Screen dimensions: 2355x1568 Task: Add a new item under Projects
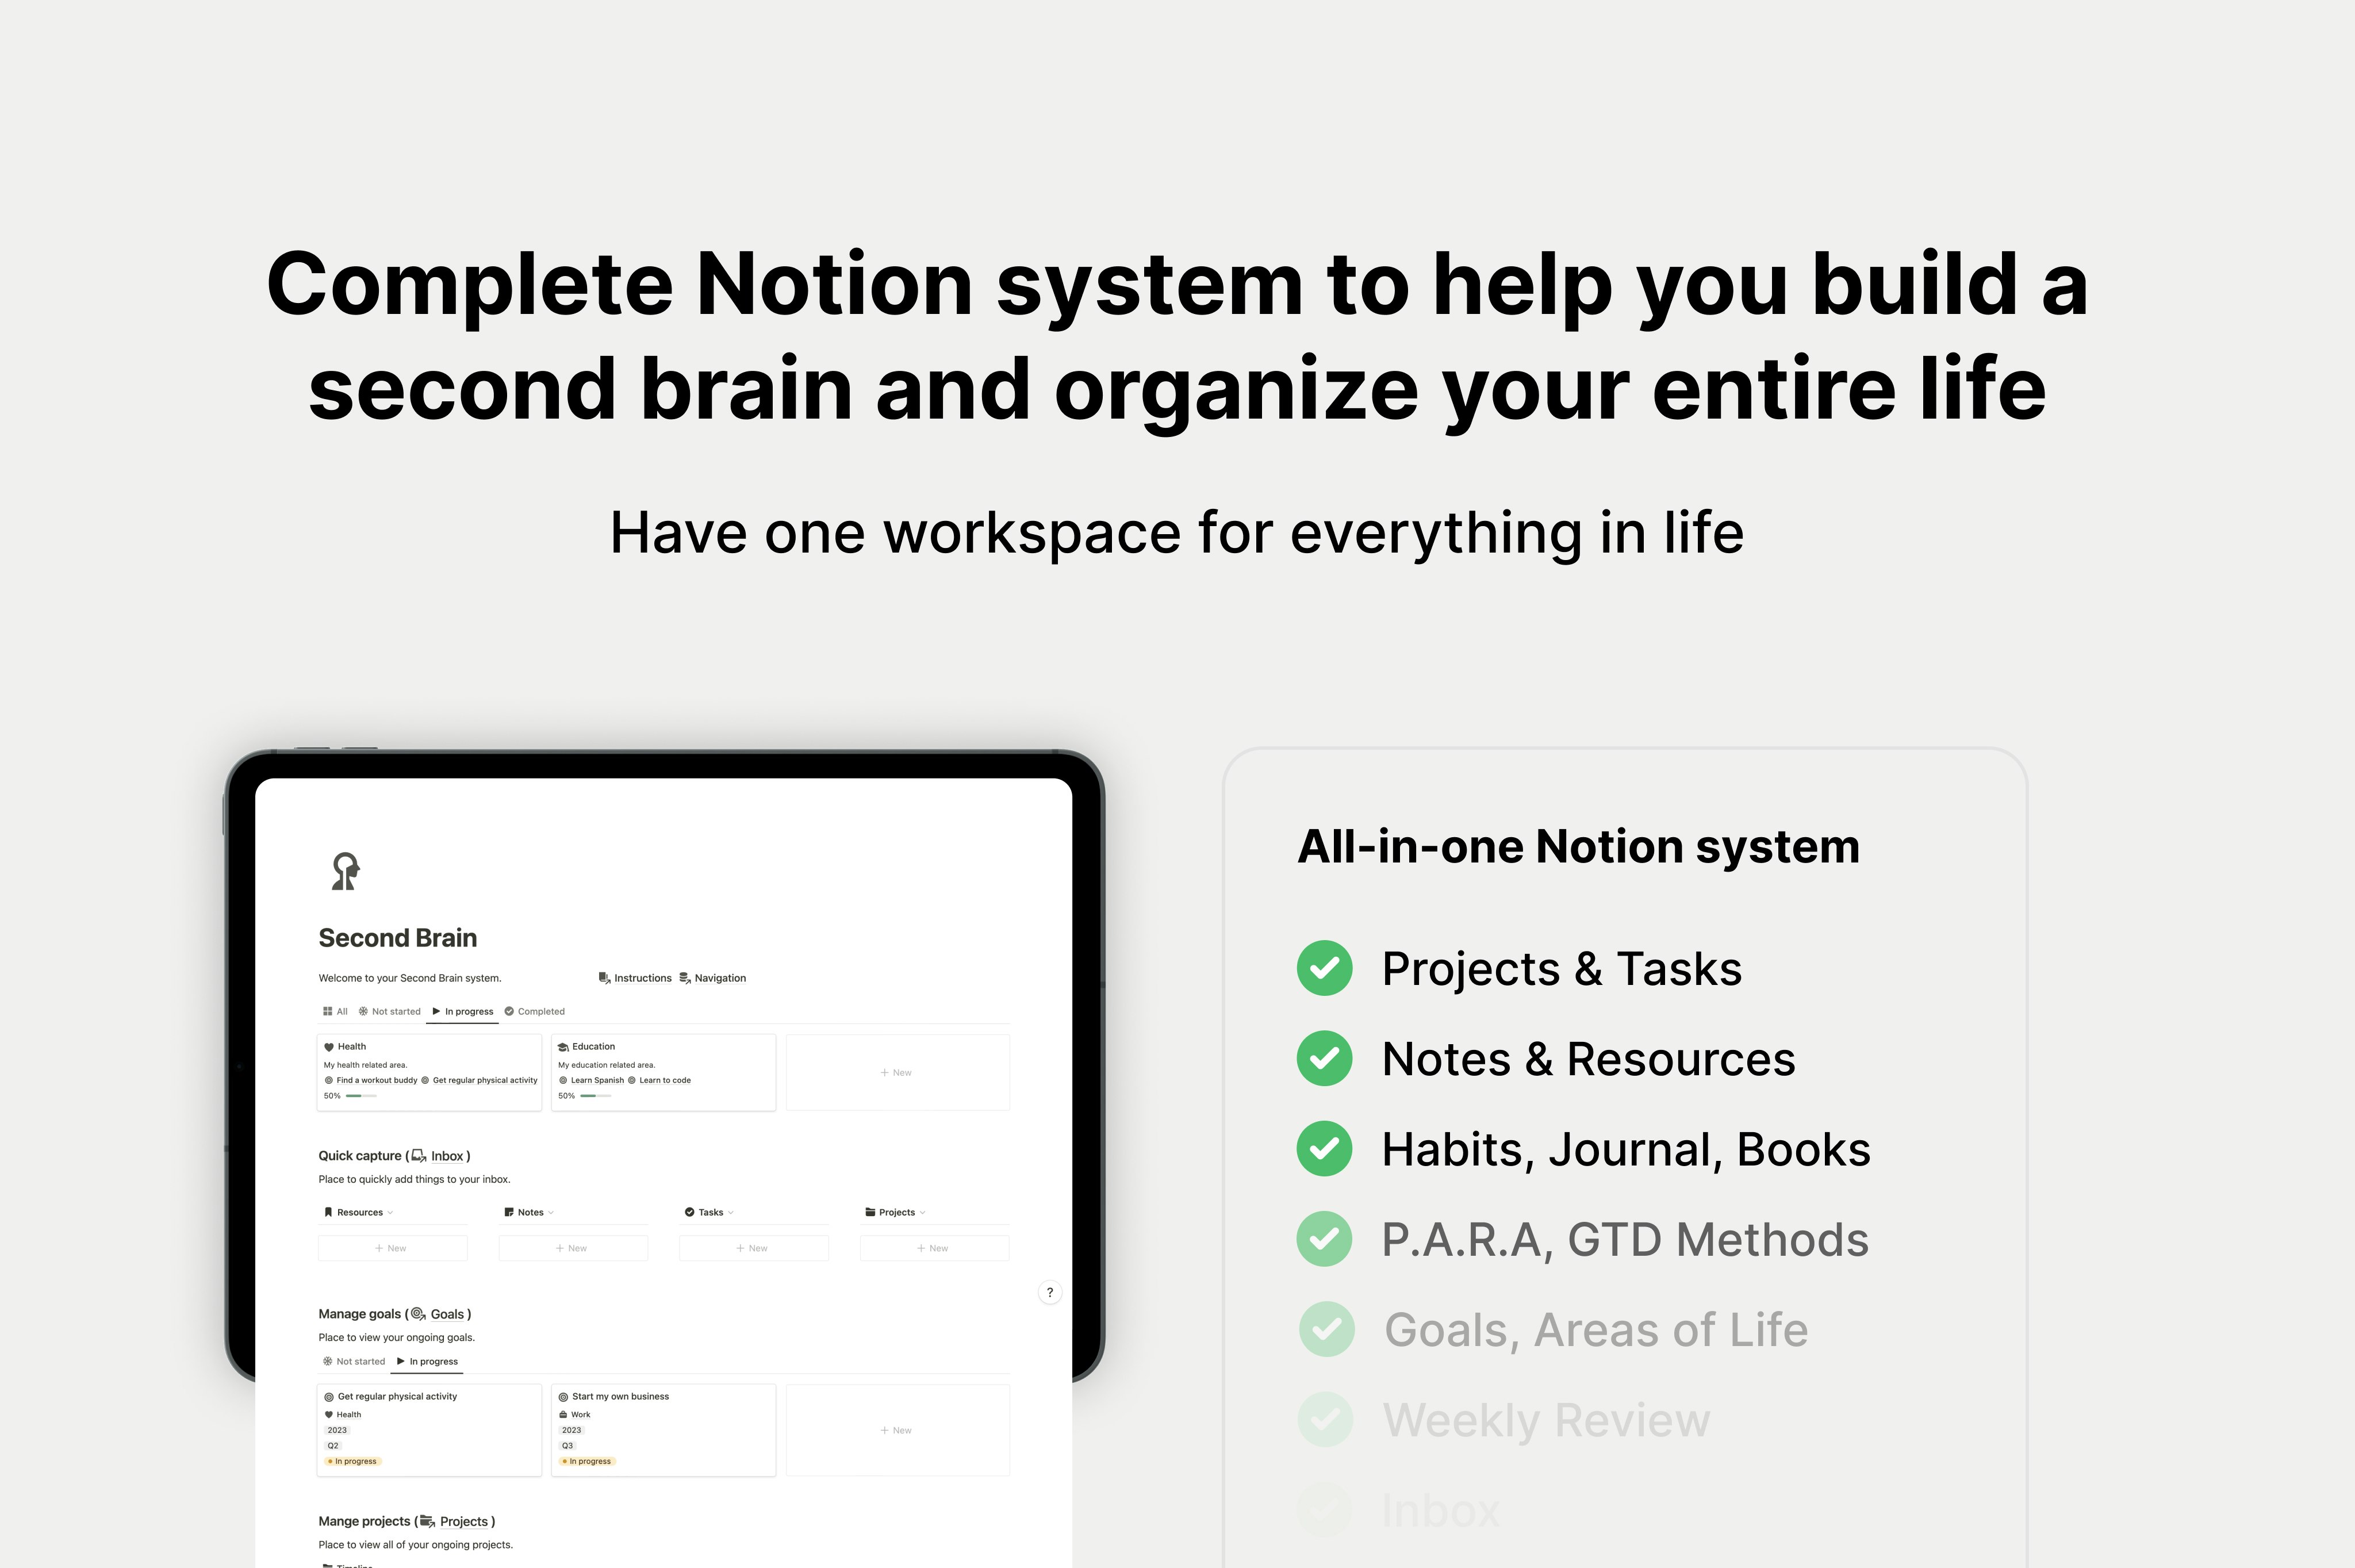click(x=934, y=1248)
